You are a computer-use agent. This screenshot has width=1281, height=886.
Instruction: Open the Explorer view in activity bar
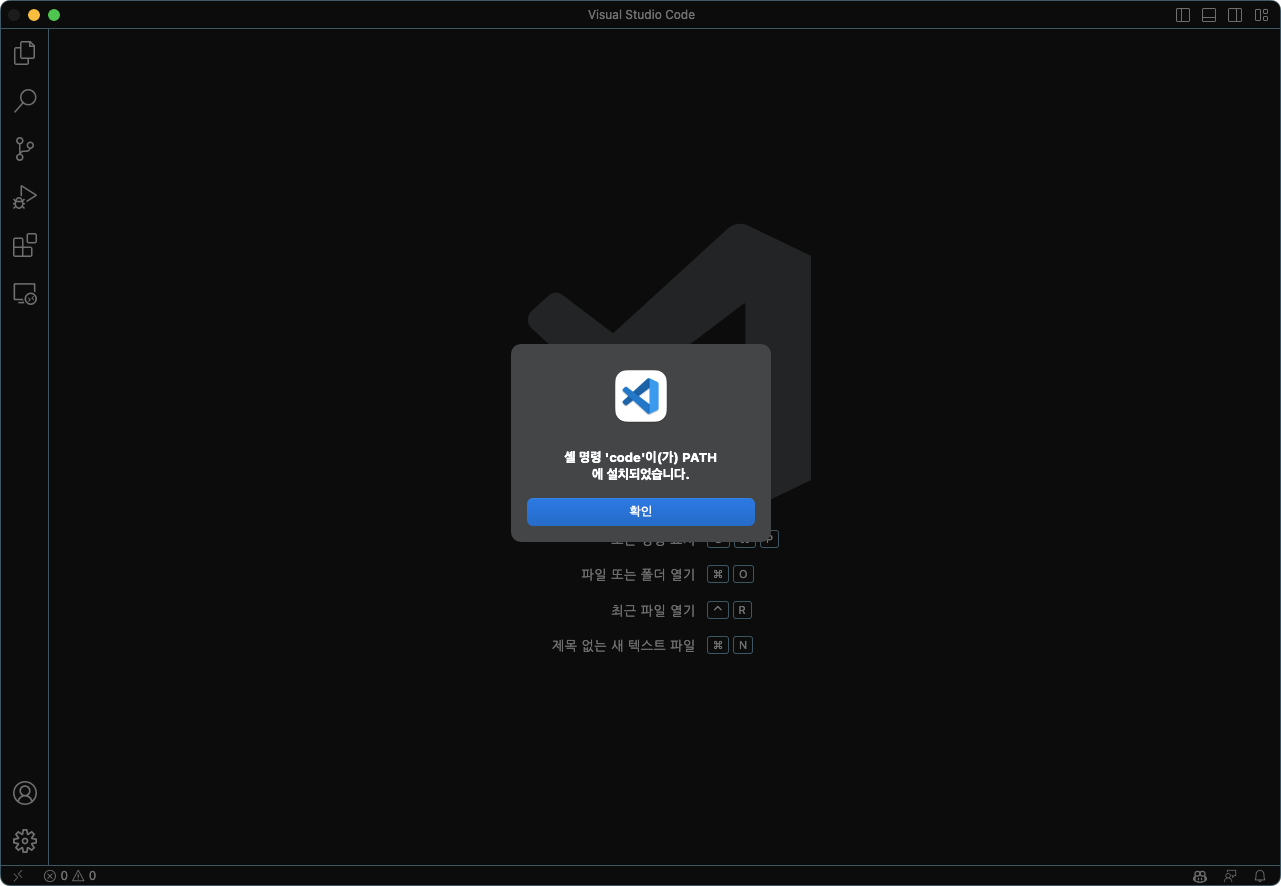pyautogui.click(x=25, y=53)
